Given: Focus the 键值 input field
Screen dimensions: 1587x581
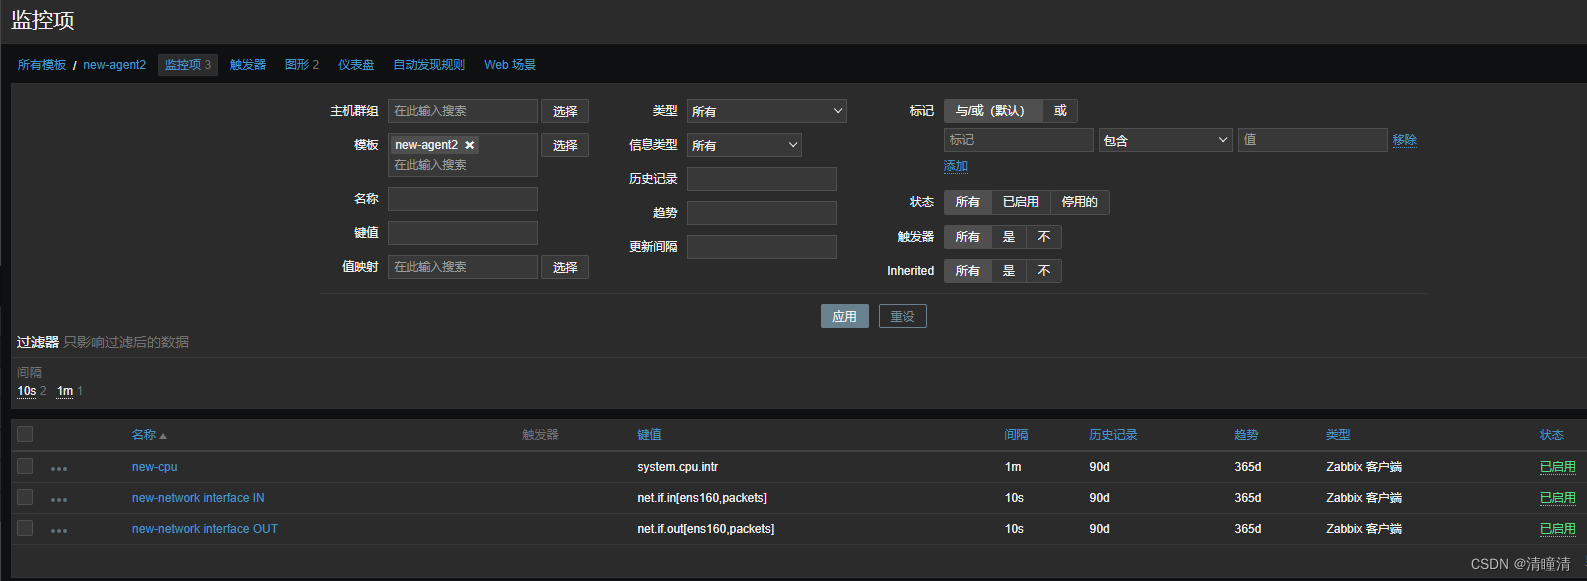Looking at the screenshot, I should 463,233.
